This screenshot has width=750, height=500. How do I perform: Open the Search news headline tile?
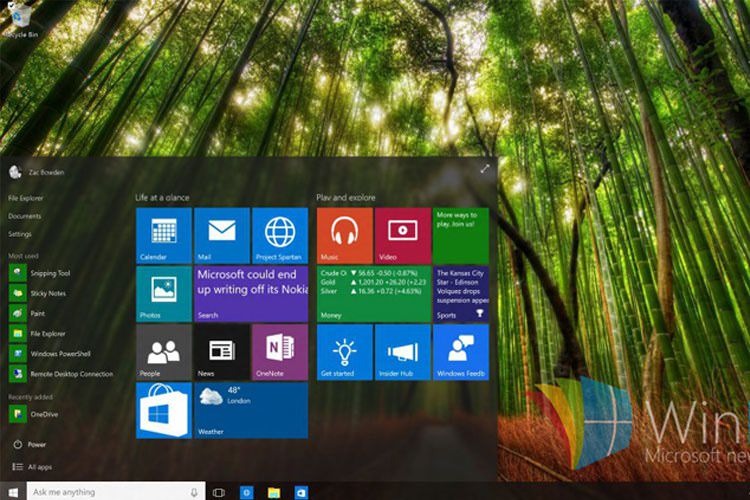point(251,294)
